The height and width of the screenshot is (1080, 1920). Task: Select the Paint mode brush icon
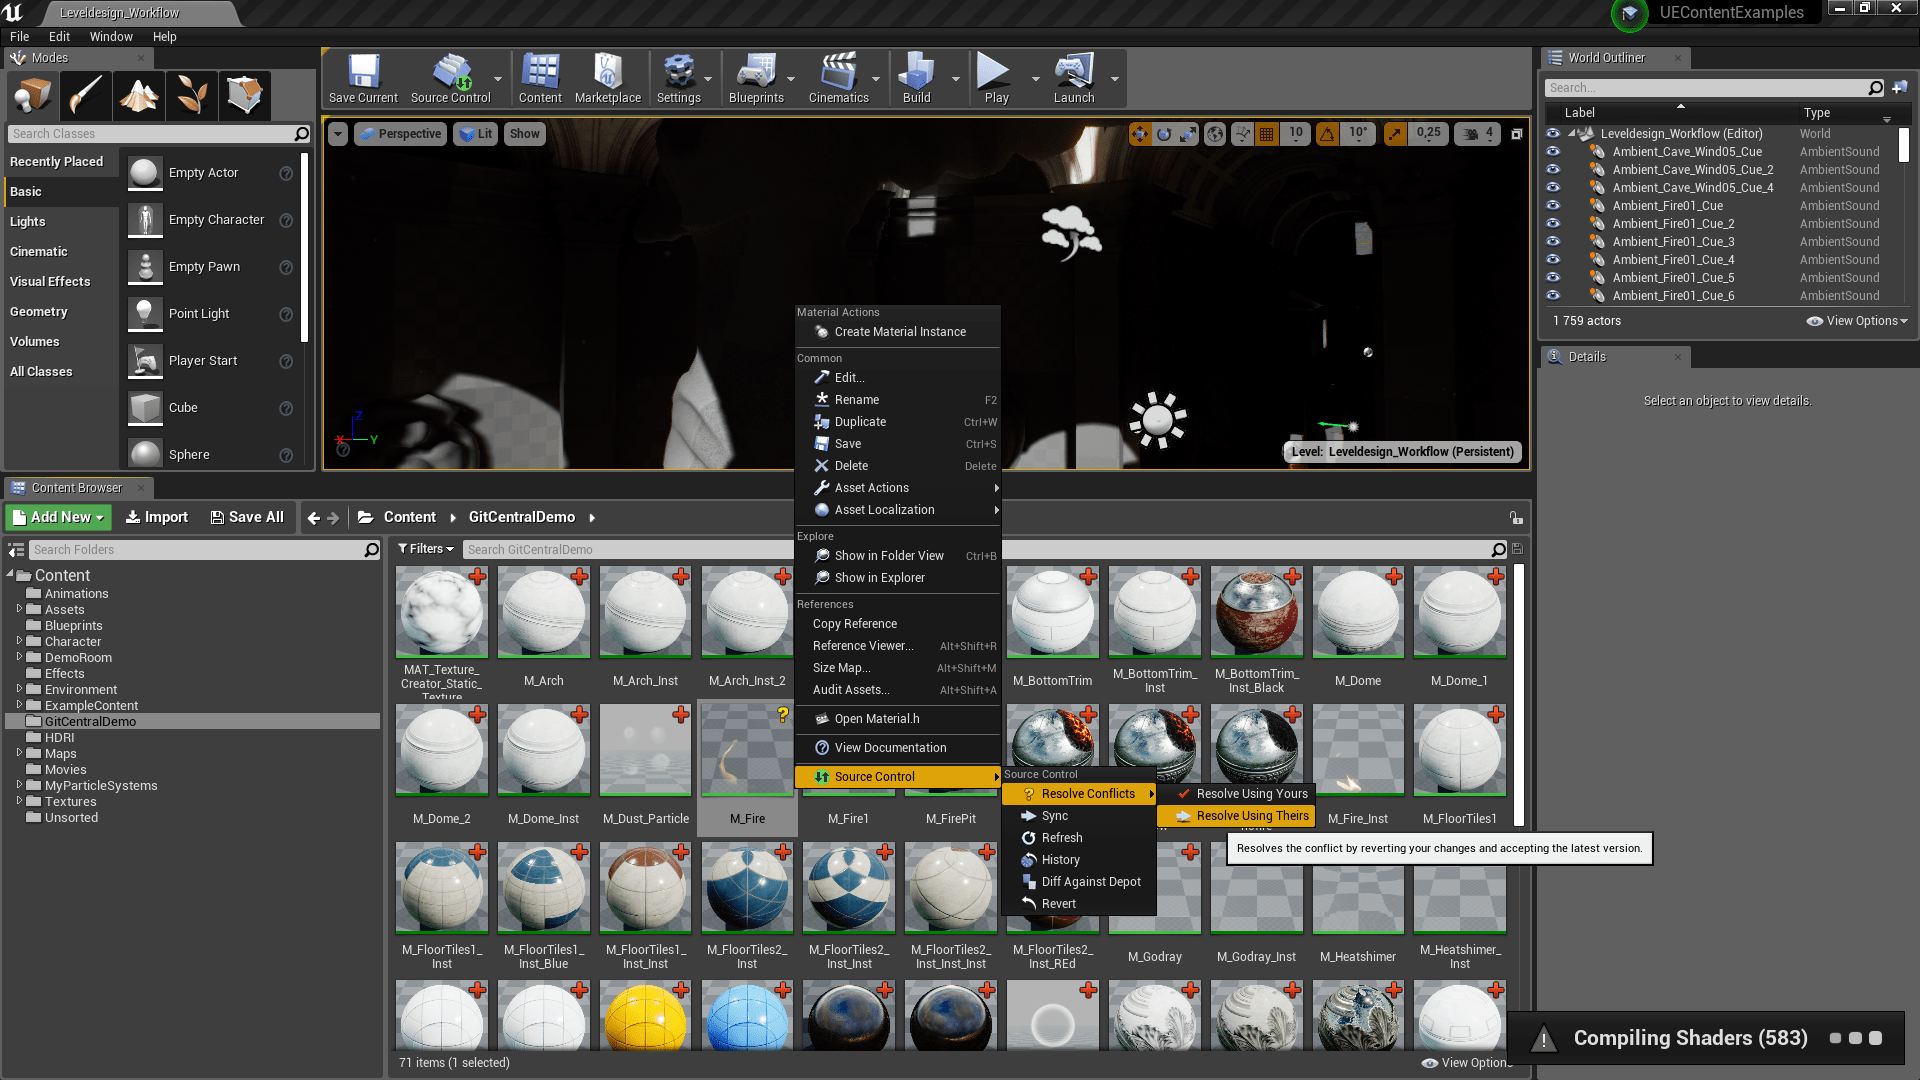pos(86,96)
